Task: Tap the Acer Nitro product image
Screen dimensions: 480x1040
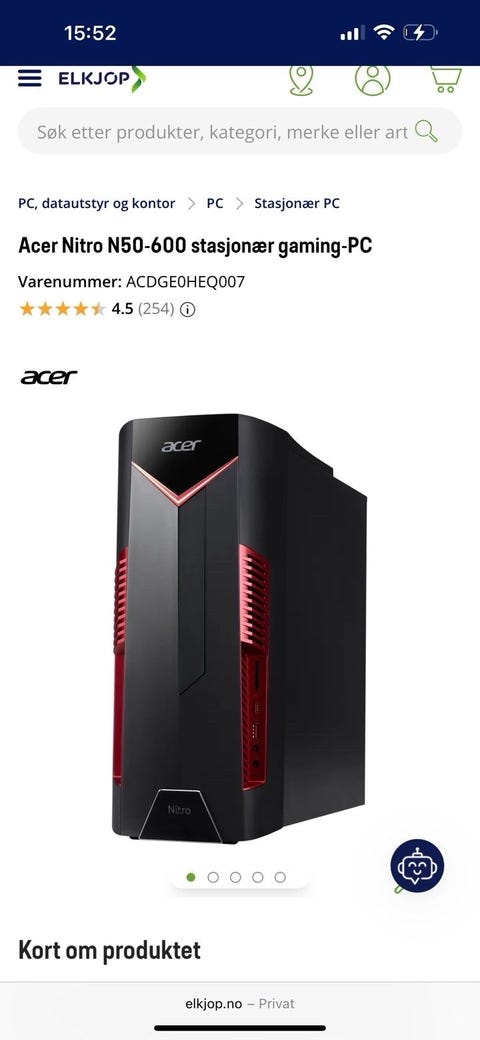Action: tap(239, 629)
